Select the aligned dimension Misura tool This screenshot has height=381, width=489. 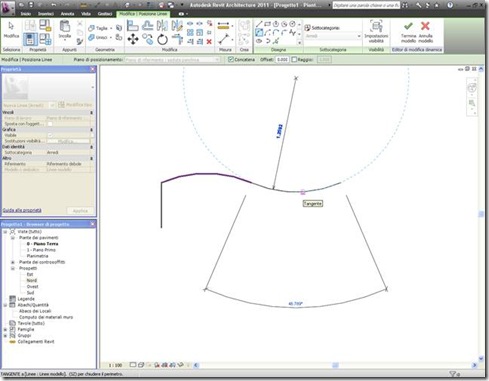point(223,26)
